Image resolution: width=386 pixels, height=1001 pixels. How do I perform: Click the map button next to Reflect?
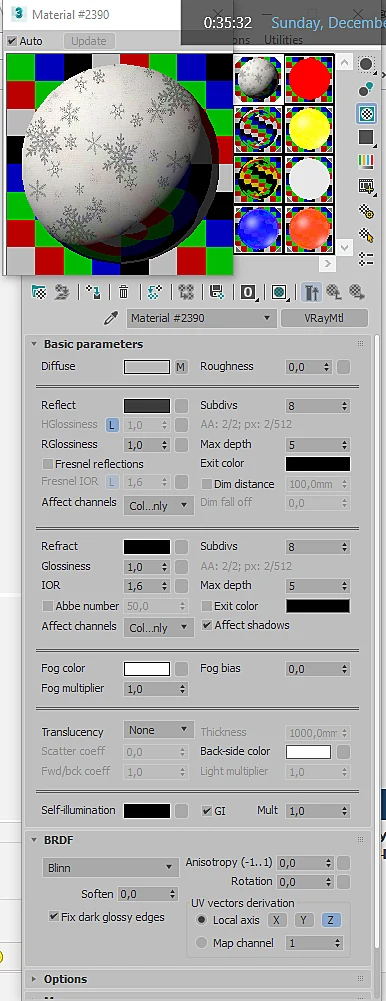[181, 406]
